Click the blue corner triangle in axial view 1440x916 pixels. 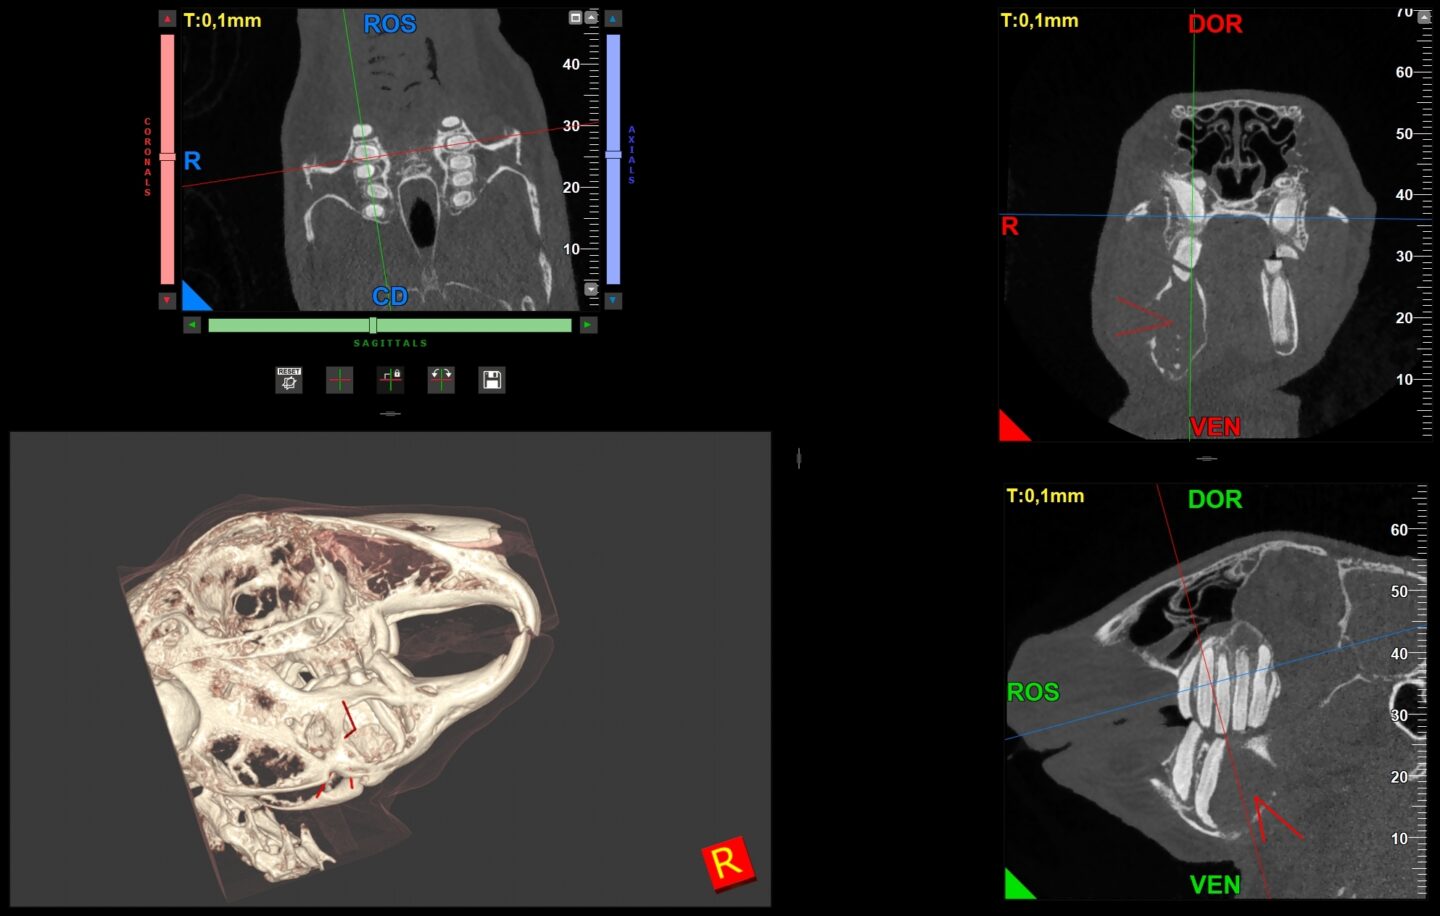point(194,298)
